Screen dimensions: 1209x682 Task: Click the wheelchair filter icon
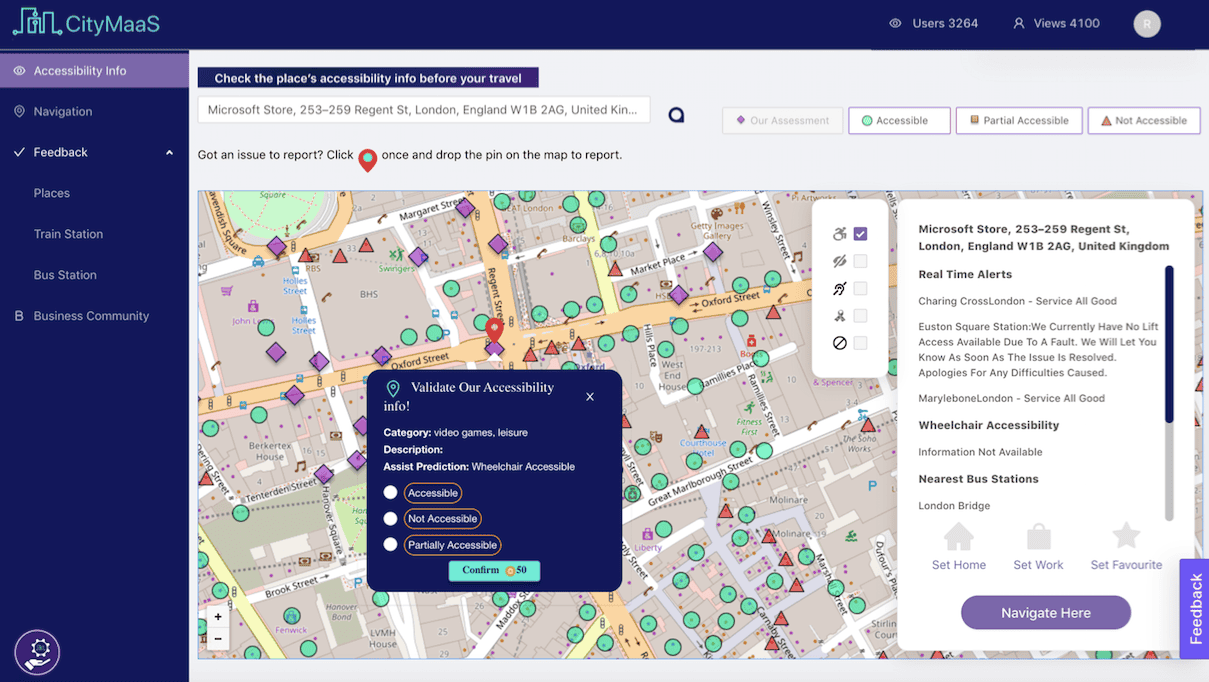coord(839,234)
